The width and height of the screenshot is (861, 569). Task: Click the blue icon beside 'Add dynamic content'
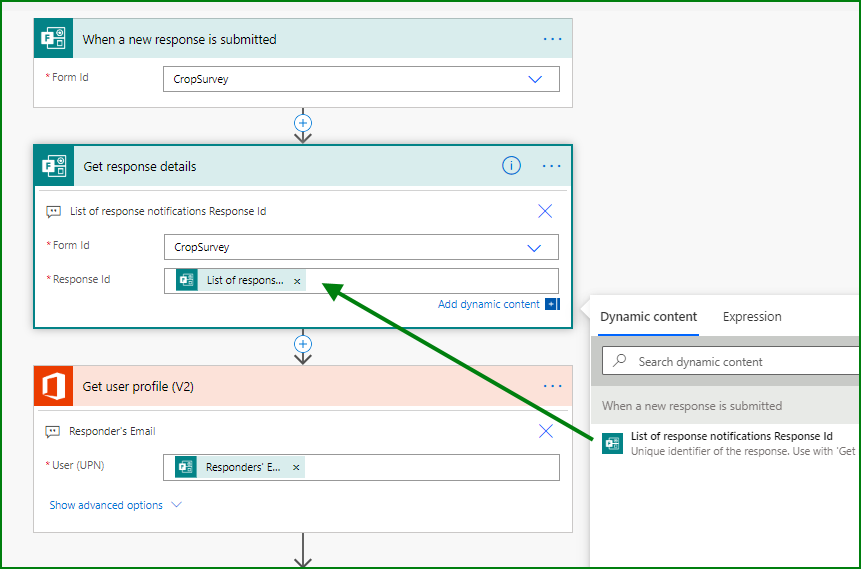point(552,304)
